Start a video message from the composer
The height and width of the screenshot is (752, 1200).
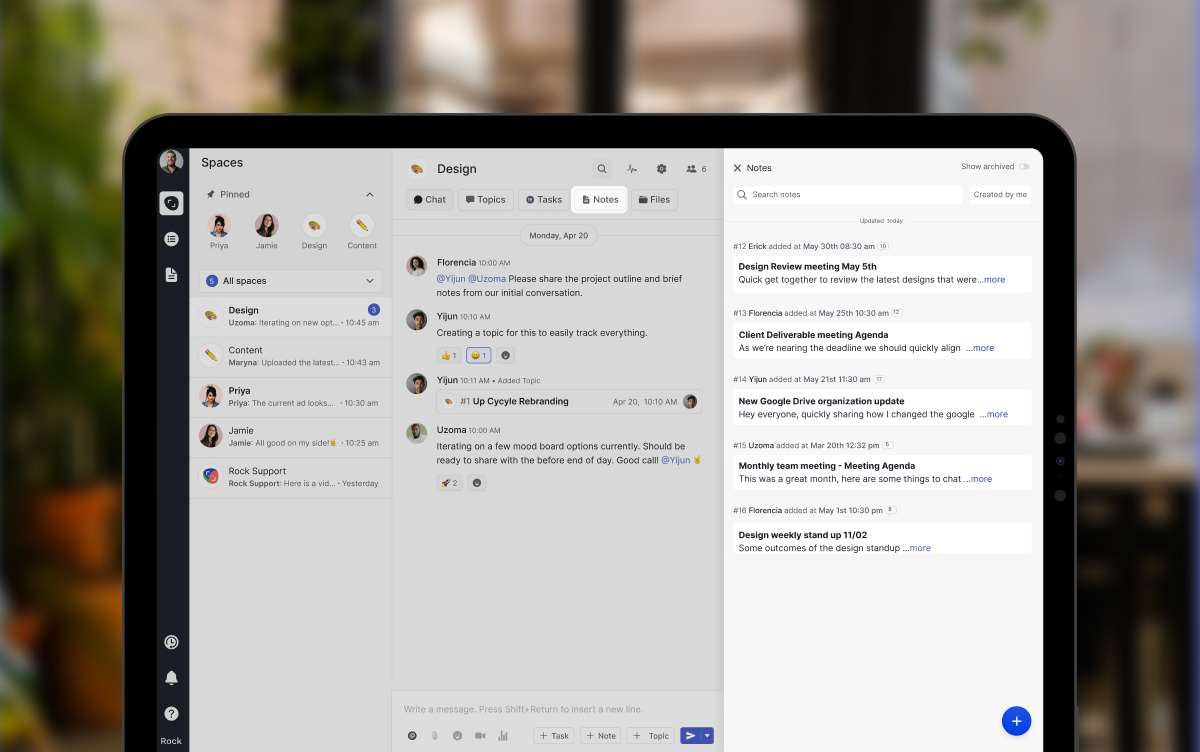coord(480,735)
